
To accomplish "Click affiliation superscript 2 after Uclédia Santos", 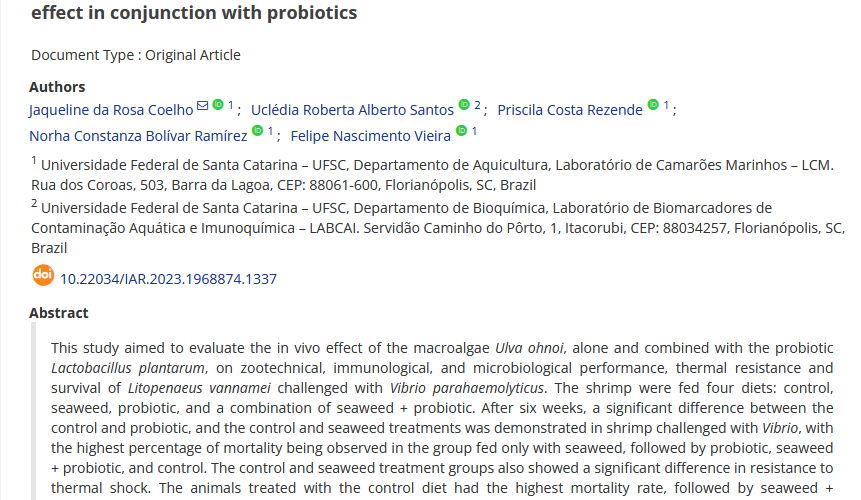I will click(477, 105).
